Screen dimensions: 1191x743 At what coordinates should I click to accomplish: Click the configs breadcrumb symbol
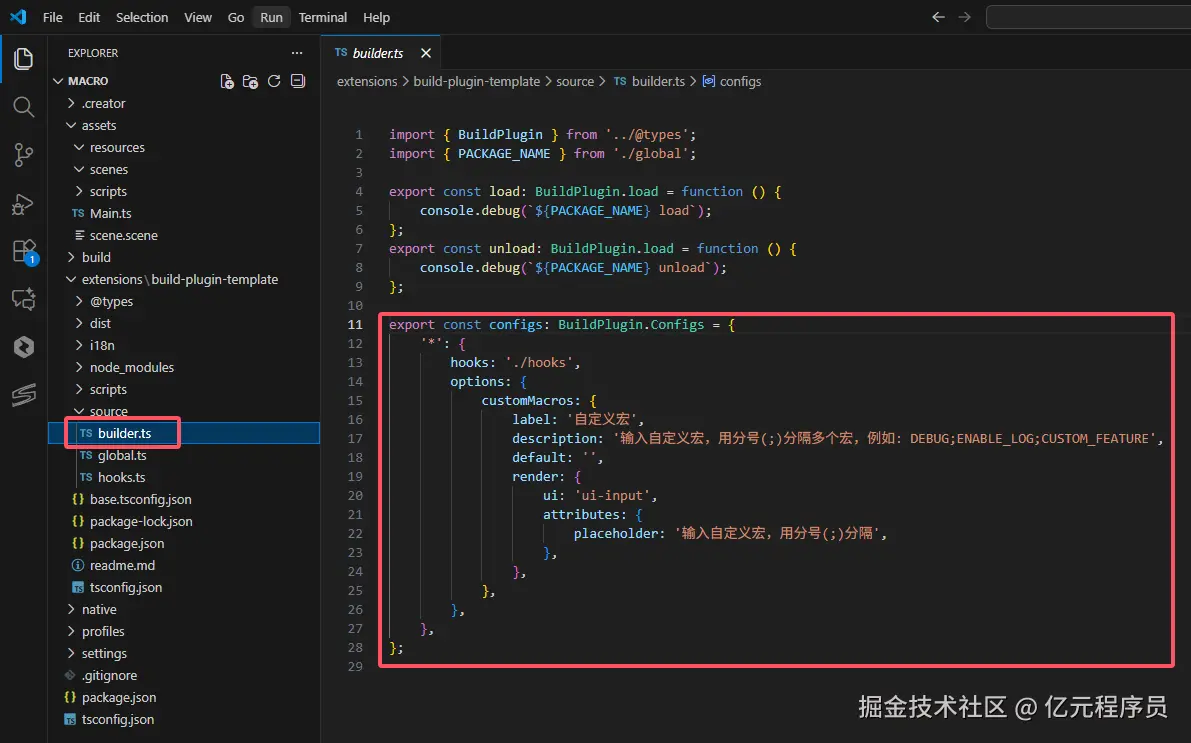click(x=739, y=81)
